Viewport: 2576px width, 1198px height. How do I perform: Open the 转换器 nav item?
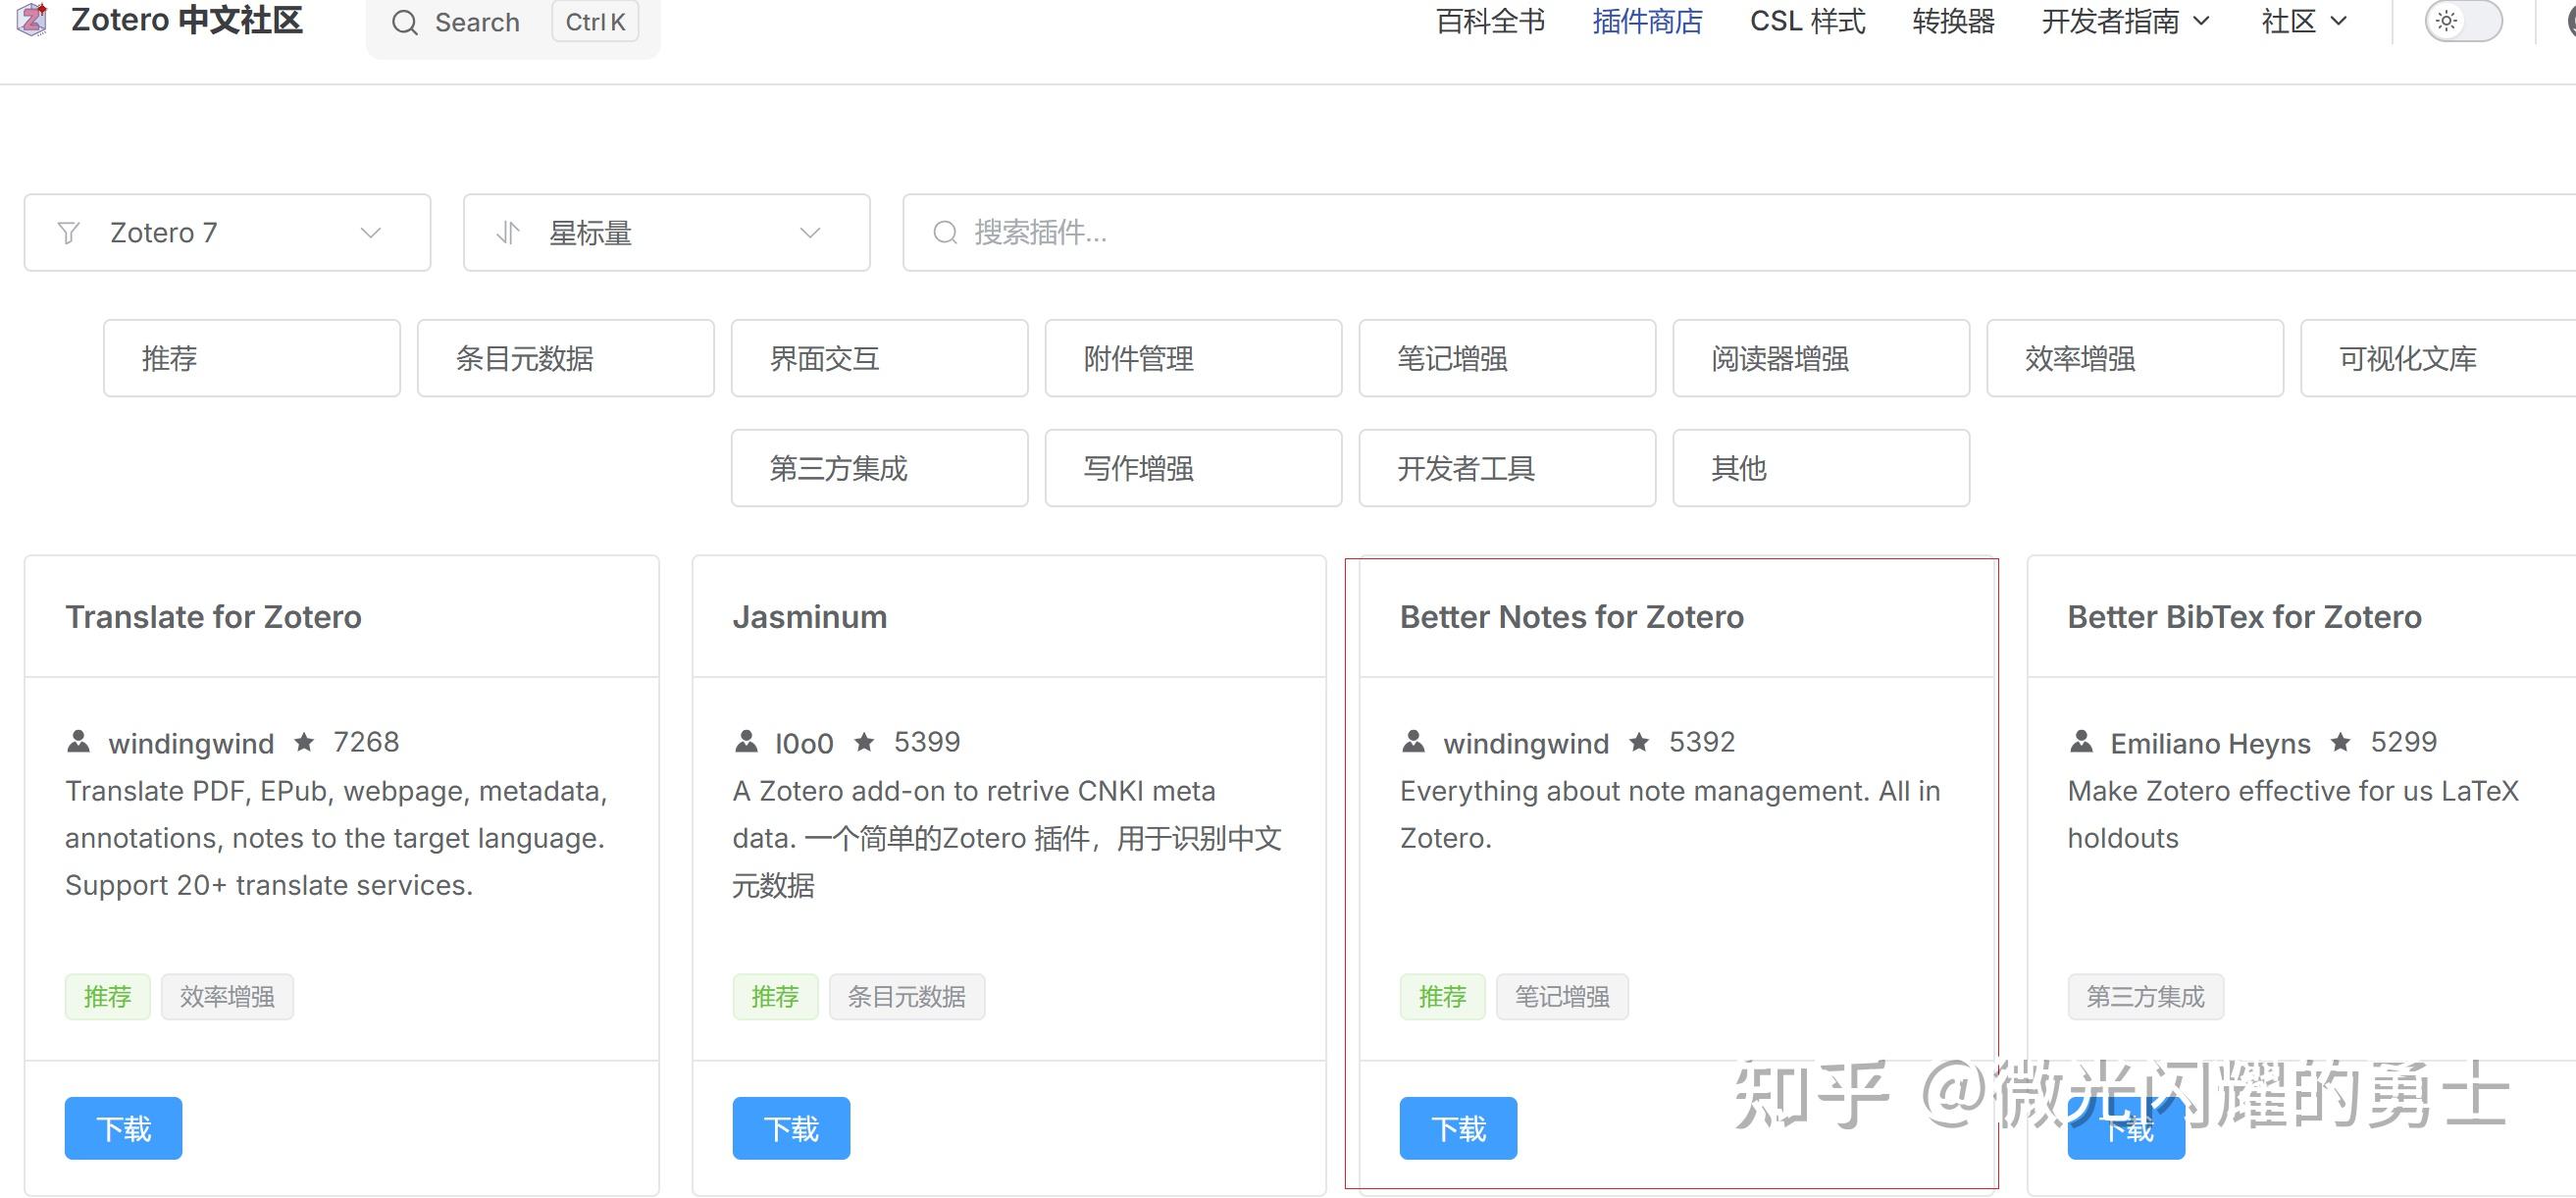click(x=1953, y=21)
